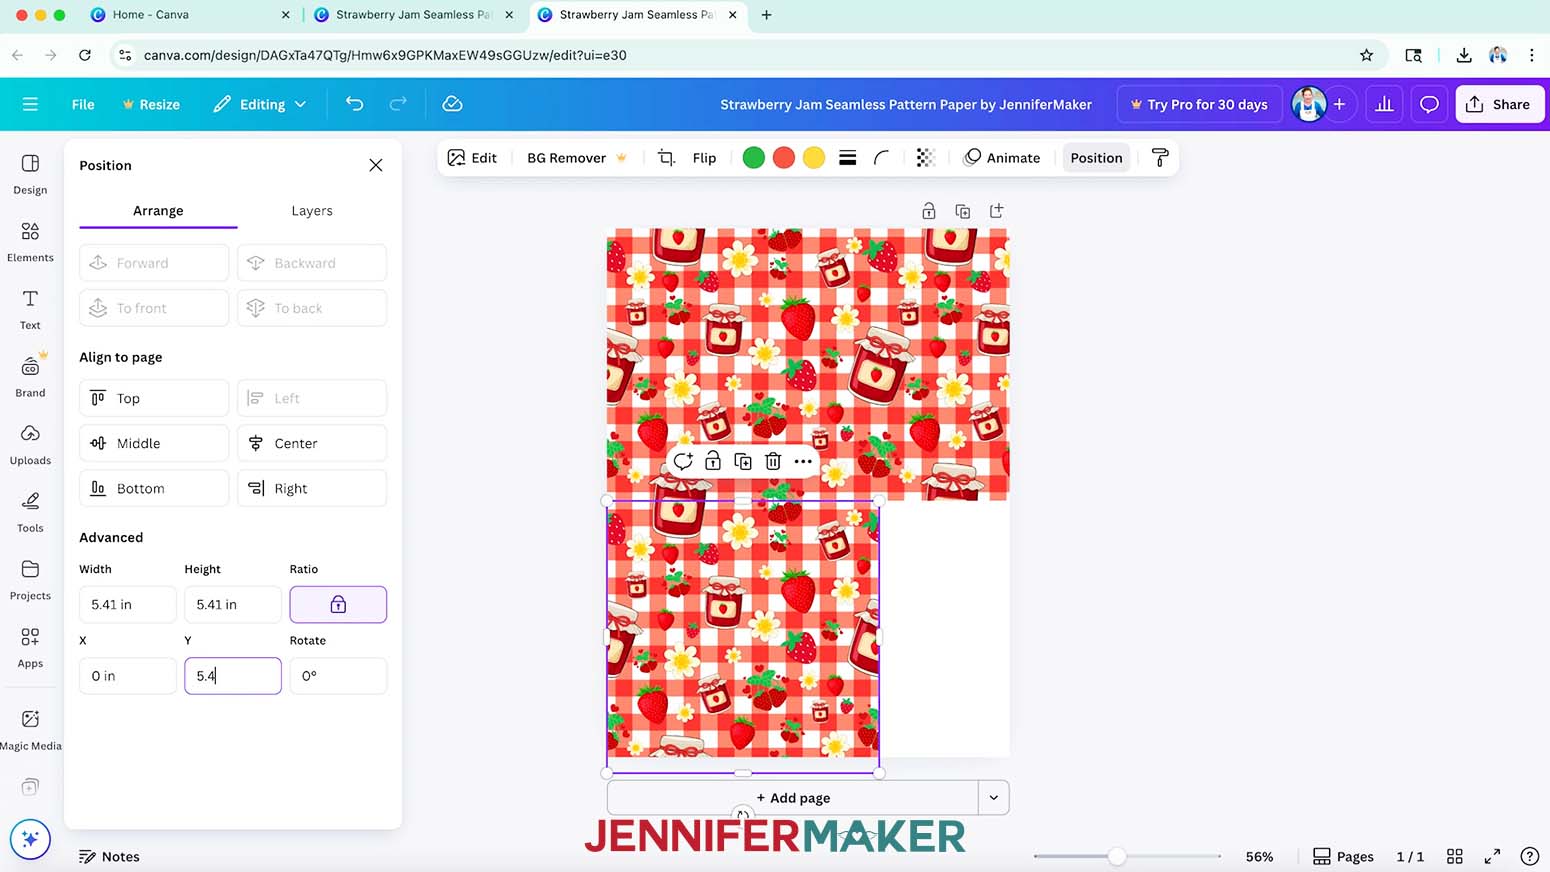Screen dimensions: 1550x872
Task: Click the Add page button
Action: (x=792, y=798)
